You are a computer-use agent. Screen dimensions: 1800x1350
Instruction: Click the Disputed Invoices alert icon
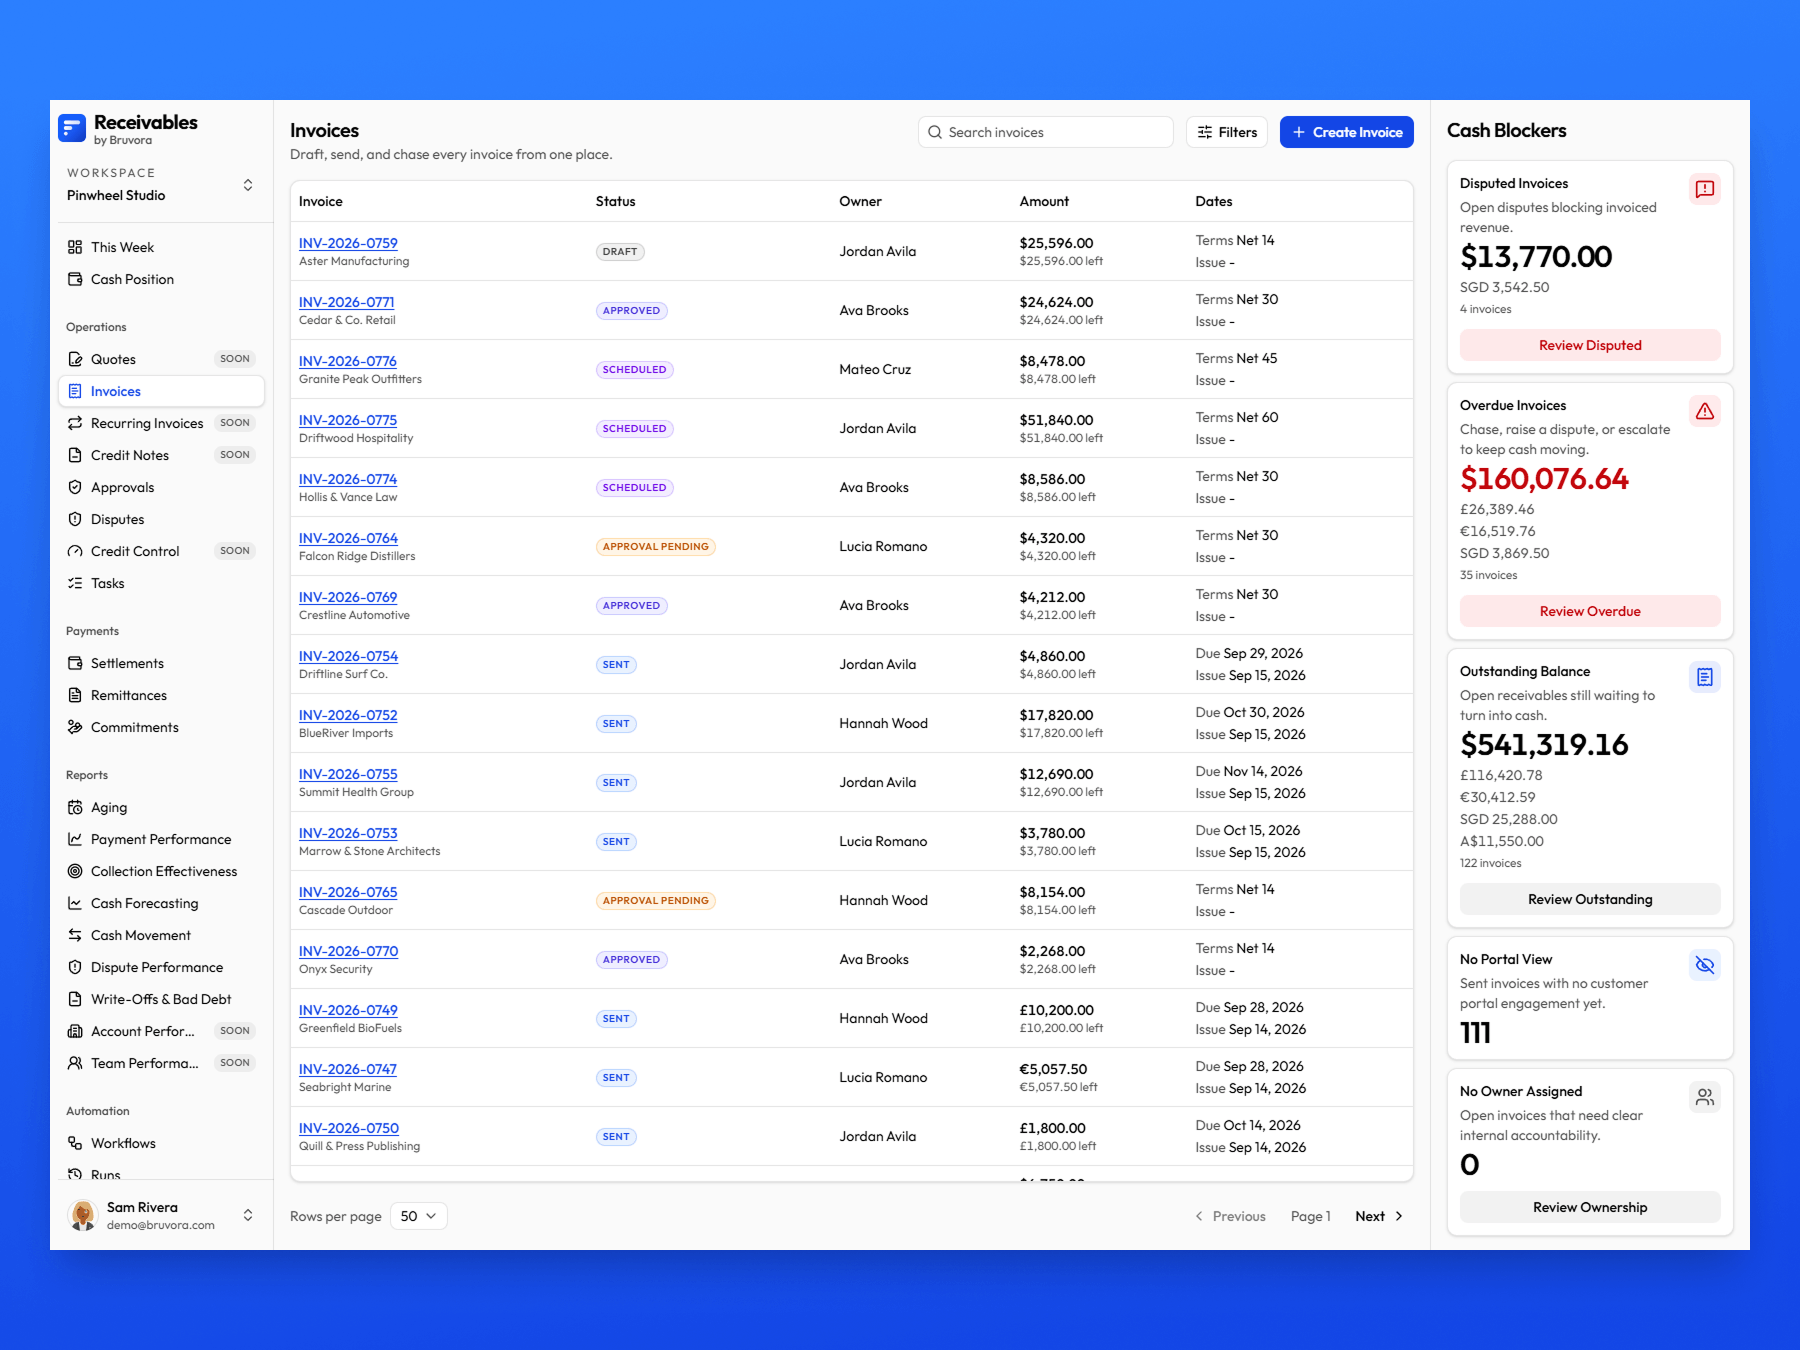(1705, 189)
